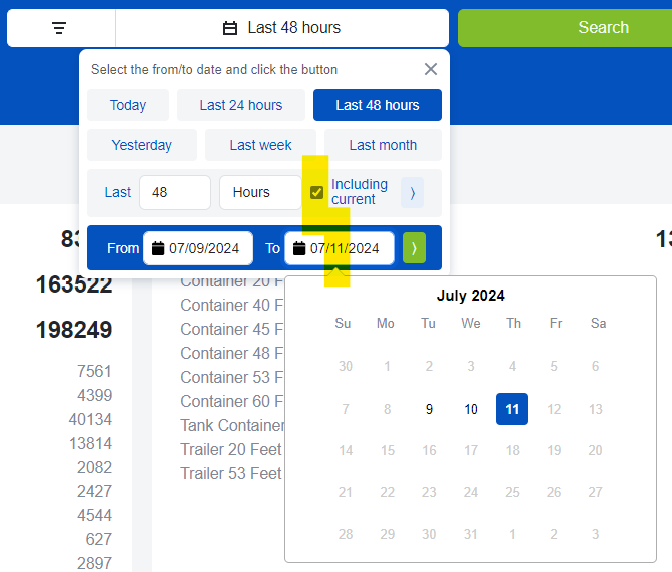Select highlighted July 11 in calendar
Image resolution: width=672 pixels, height=572 pixels.
(512, 409)
